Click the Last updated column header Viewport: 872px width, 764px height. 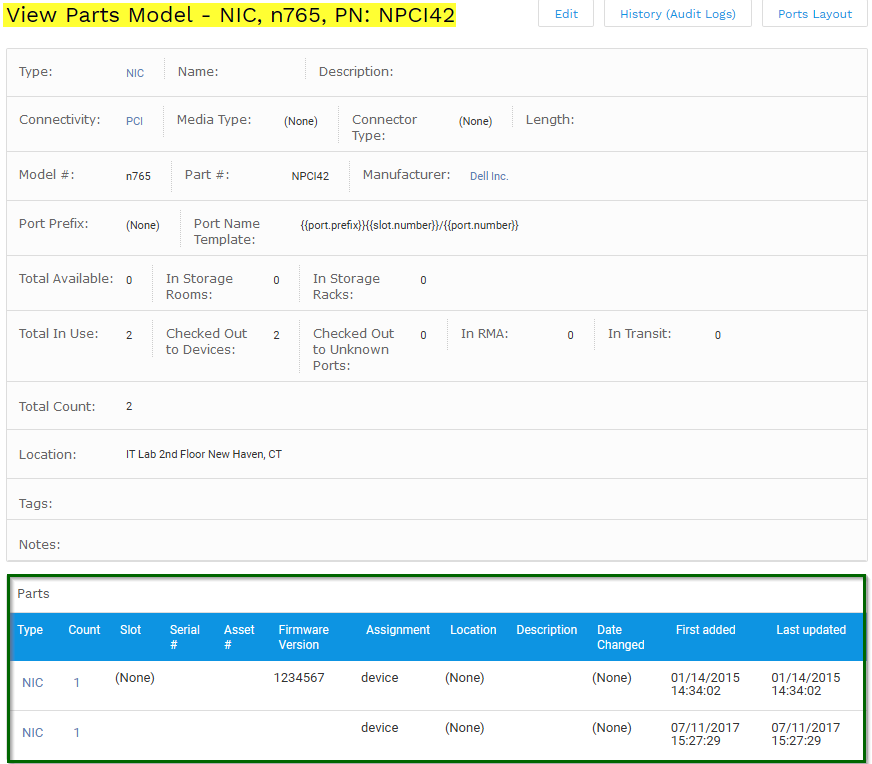(811, 630)
